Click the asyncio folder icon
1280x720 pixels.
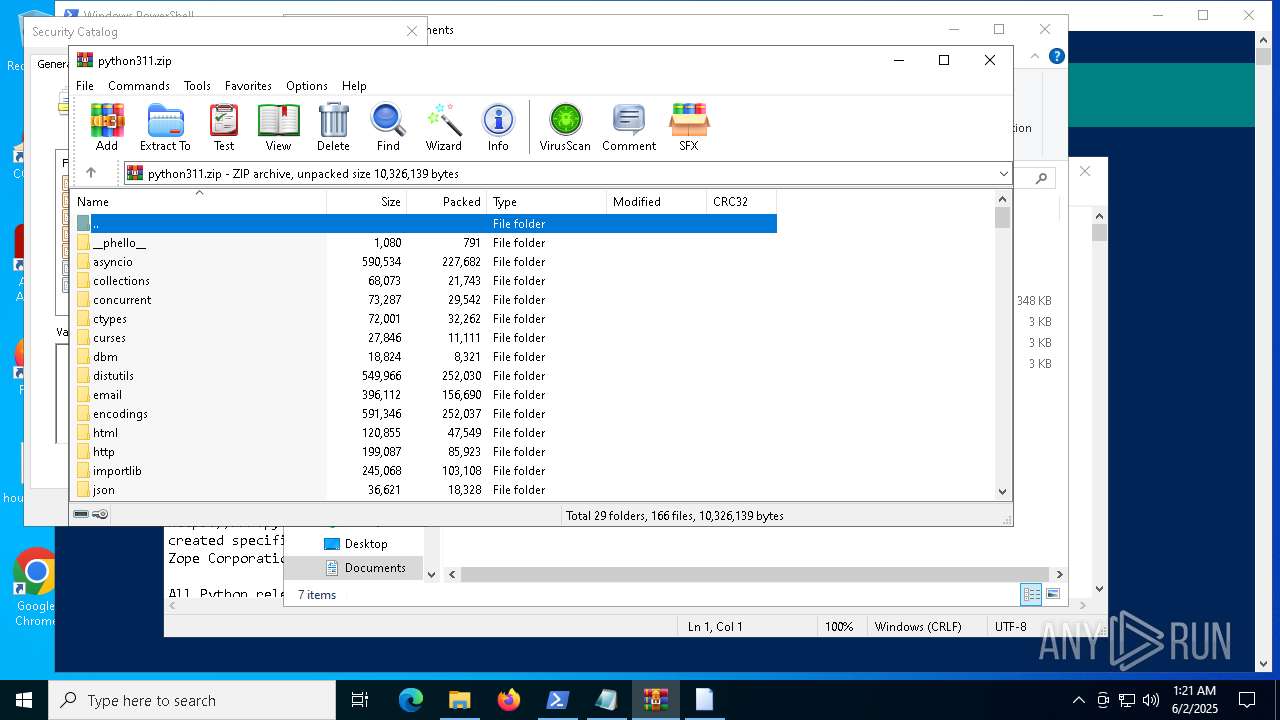coord(83,262)
